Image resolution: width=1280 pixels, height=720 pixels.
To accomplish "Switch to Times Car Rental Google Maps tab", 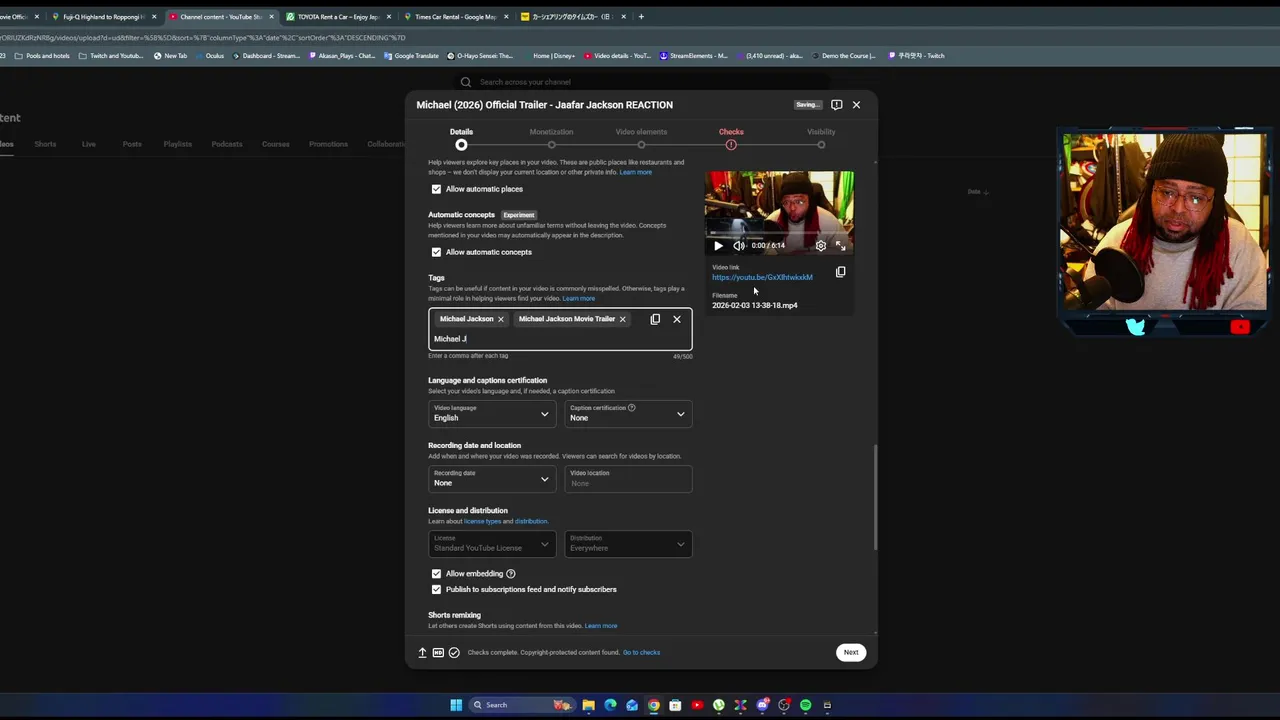I will tap(456, 16).
